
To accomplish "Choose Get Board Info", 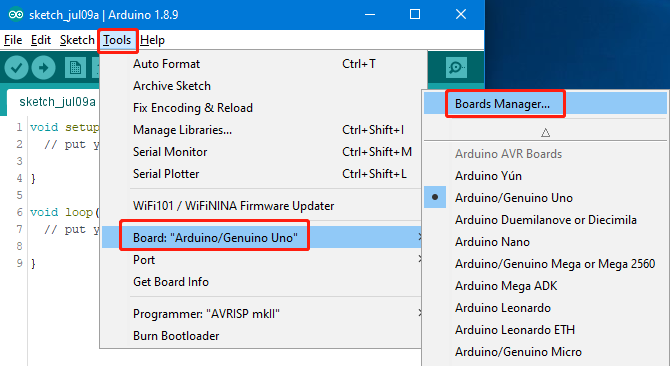I will 262,282.
